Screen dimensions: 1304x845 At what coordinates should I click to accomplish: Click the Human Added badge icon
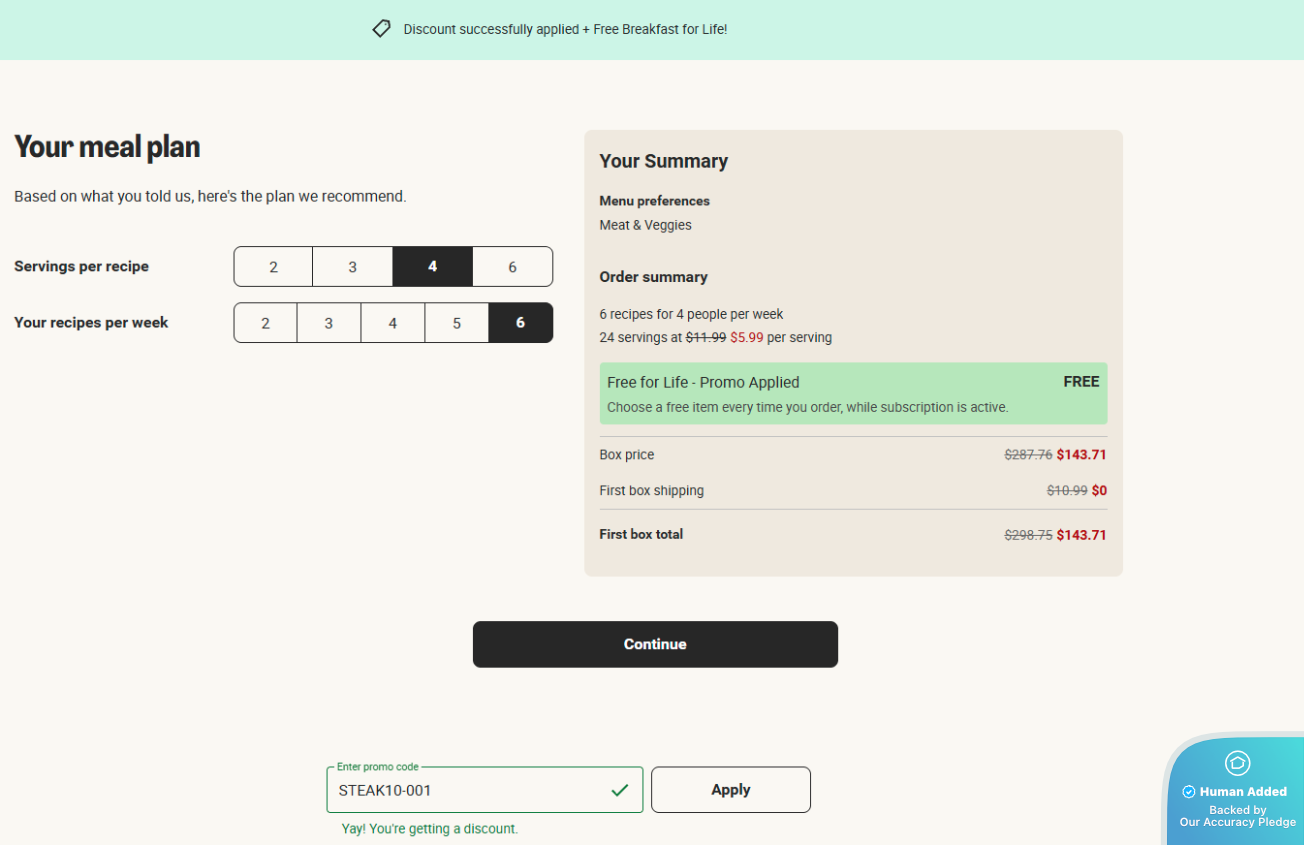(x=1237, y=763)
